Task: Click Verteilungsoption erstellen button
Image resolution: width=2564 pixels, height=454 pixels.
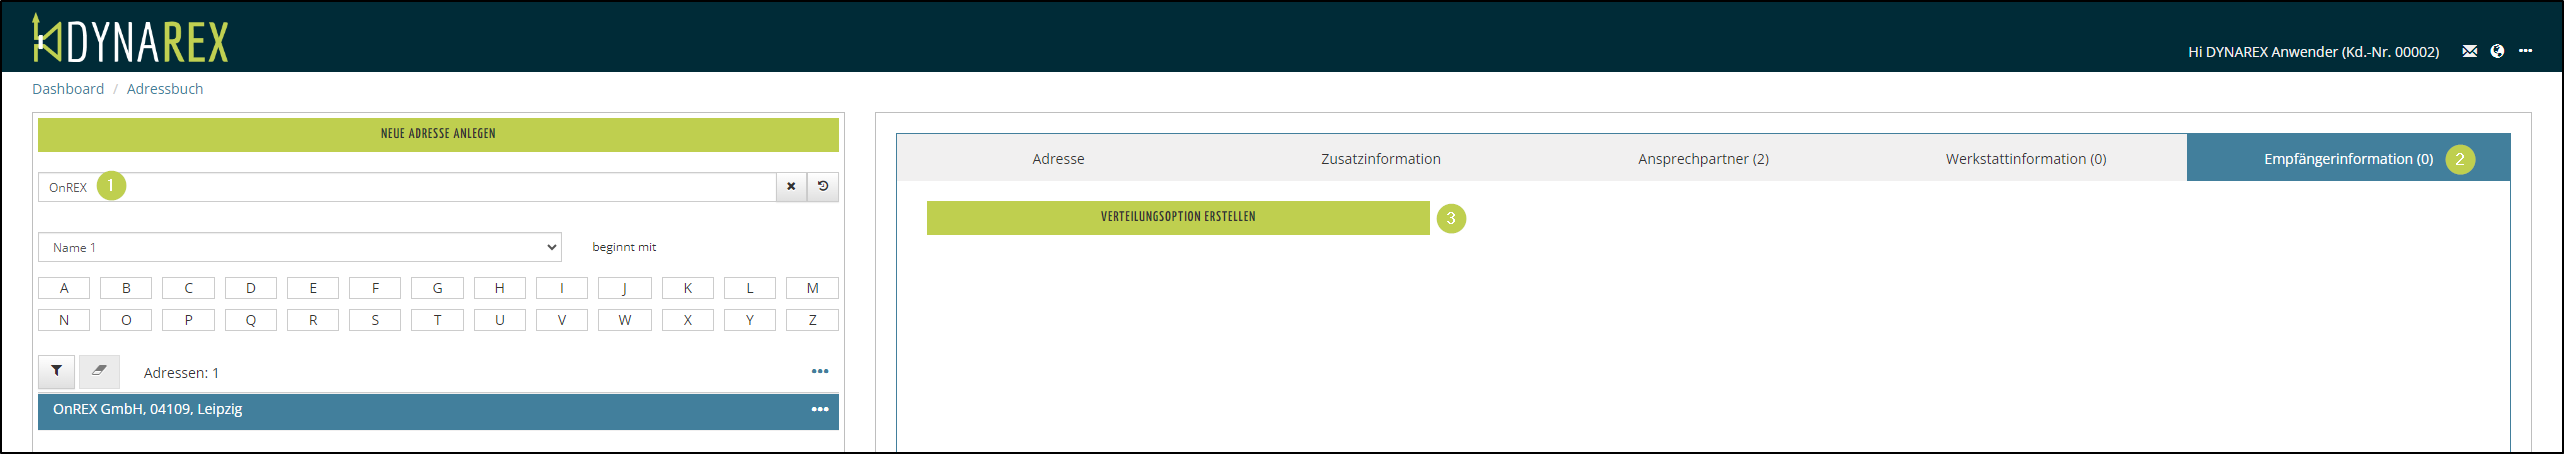Action: (1177, 217)
